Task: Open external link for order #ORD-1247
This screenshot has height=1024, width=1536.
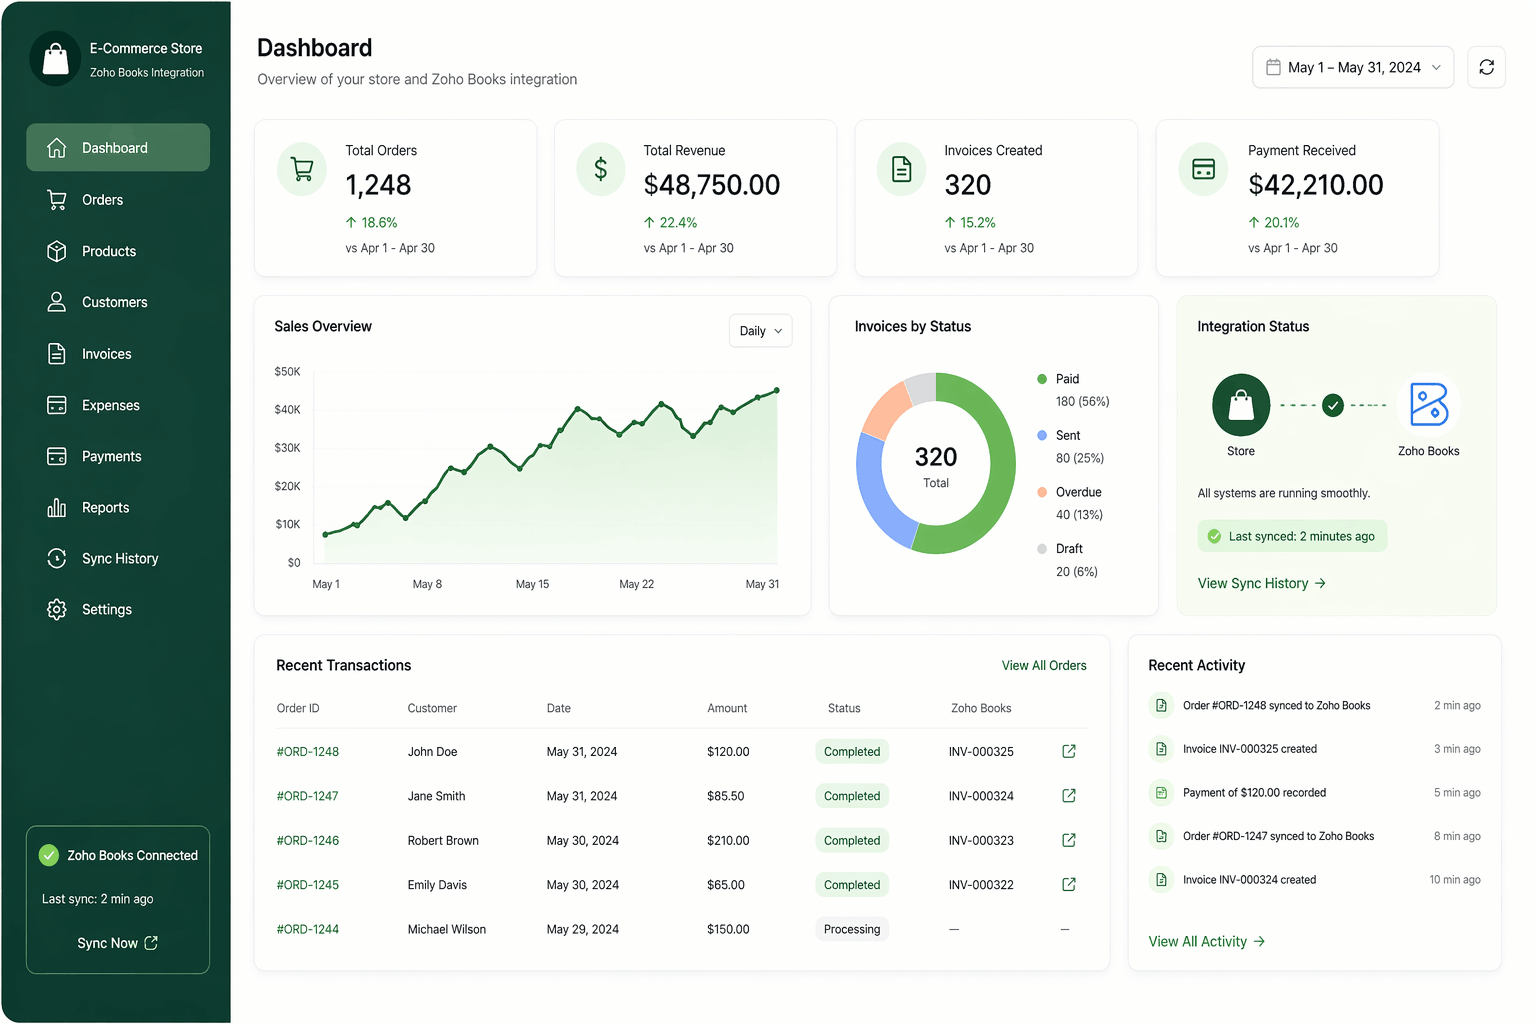Action: pyautogui.click(x=1069, y=796)
